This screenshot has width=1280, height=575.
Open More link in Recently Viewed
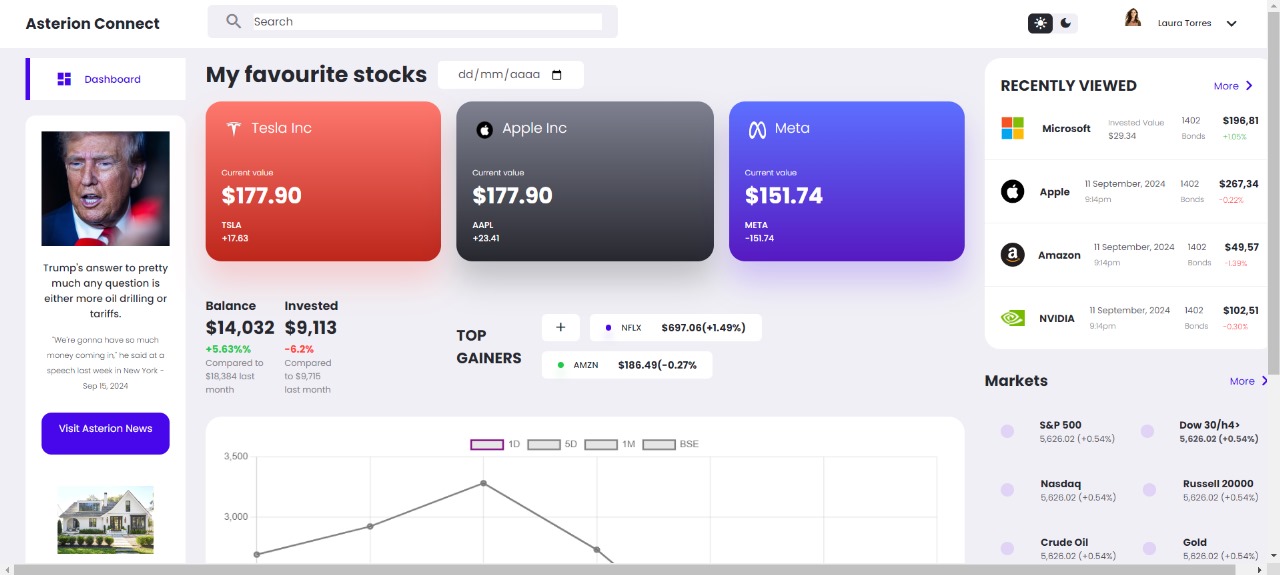1226,86
